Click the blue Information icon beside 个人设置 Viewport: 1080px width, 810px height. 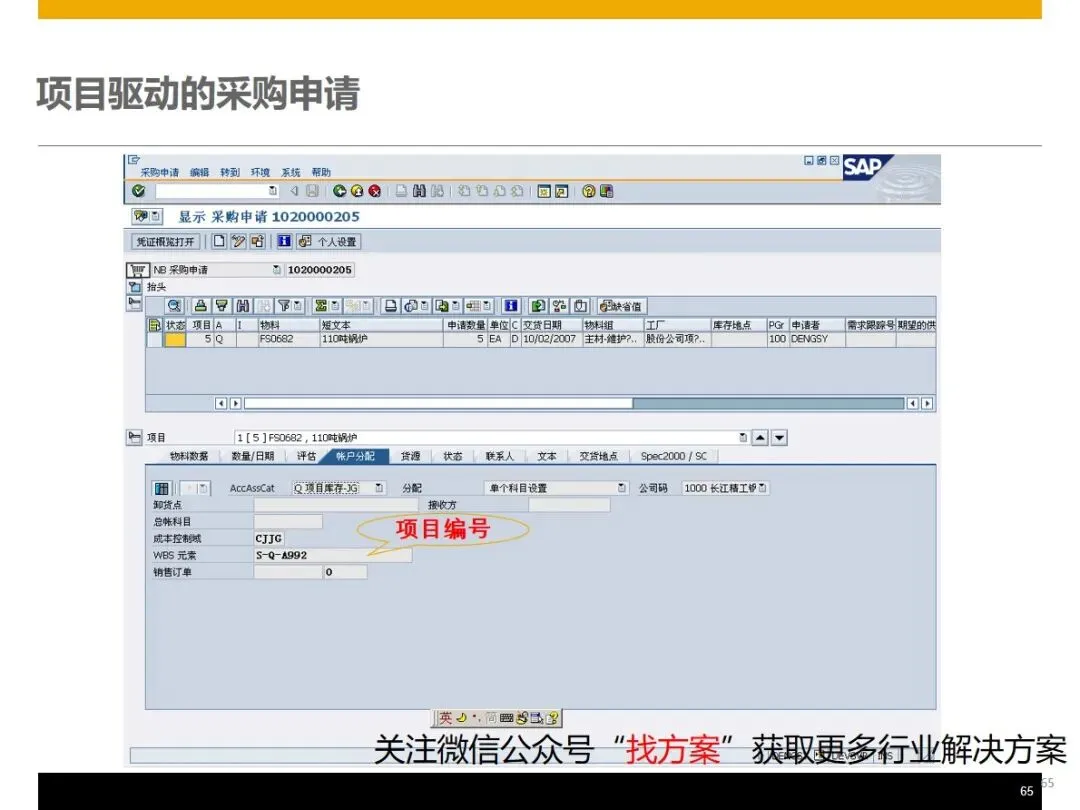coord(284,241)
